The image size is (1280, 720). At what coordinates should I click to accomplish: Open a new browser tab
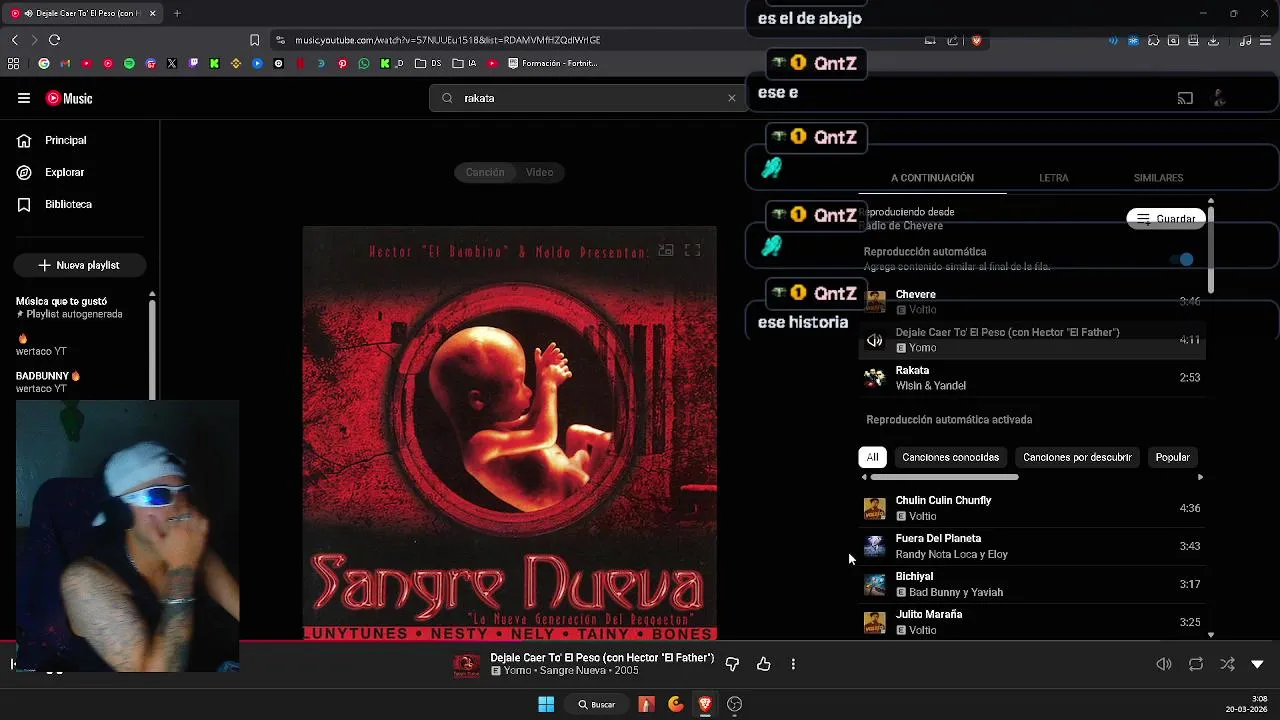[177, 13]
